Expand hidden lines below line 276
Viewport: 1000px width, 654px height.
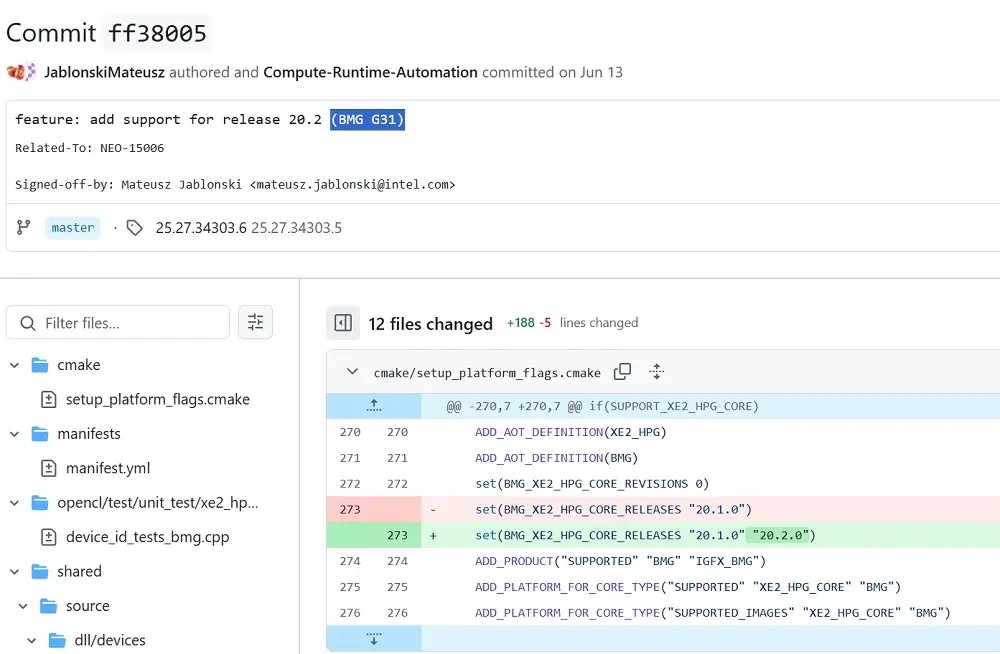[373, 639]
